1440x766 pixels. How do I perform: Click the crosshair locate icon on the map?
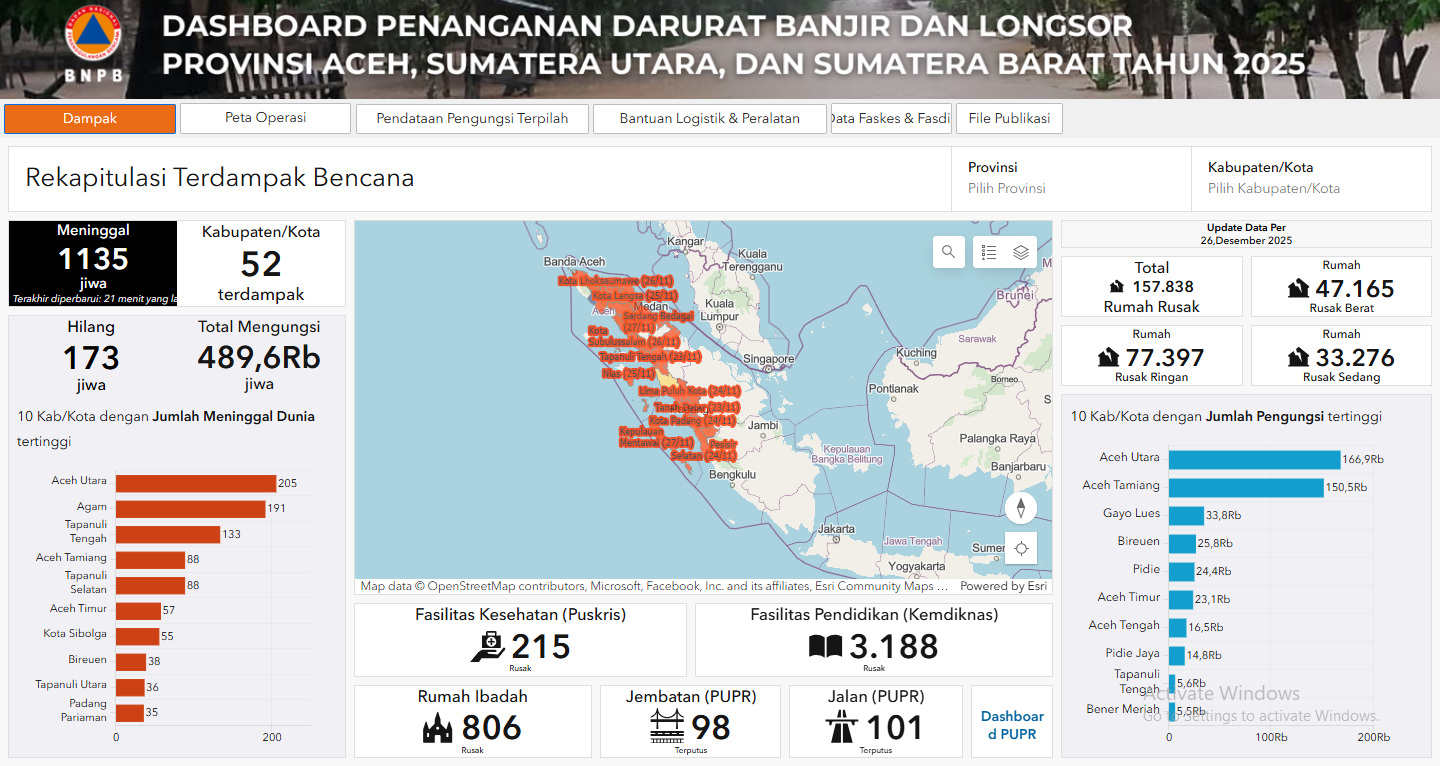(x=1021, y=548)
